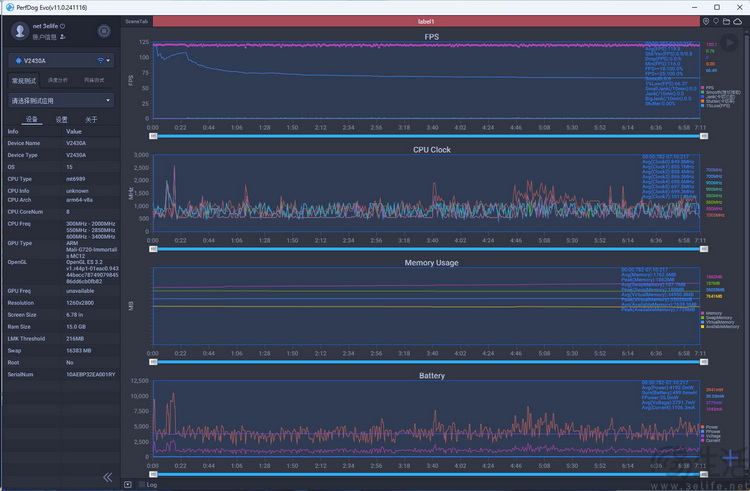Click the CPU Type value mt6989
The width and height of the screenshot is (750, 491).
point(76,179)
